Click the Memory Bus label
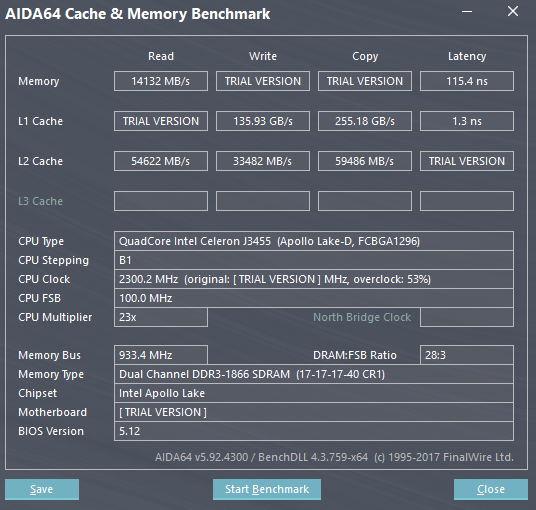 pyautogui.click(x=50, y=355)
